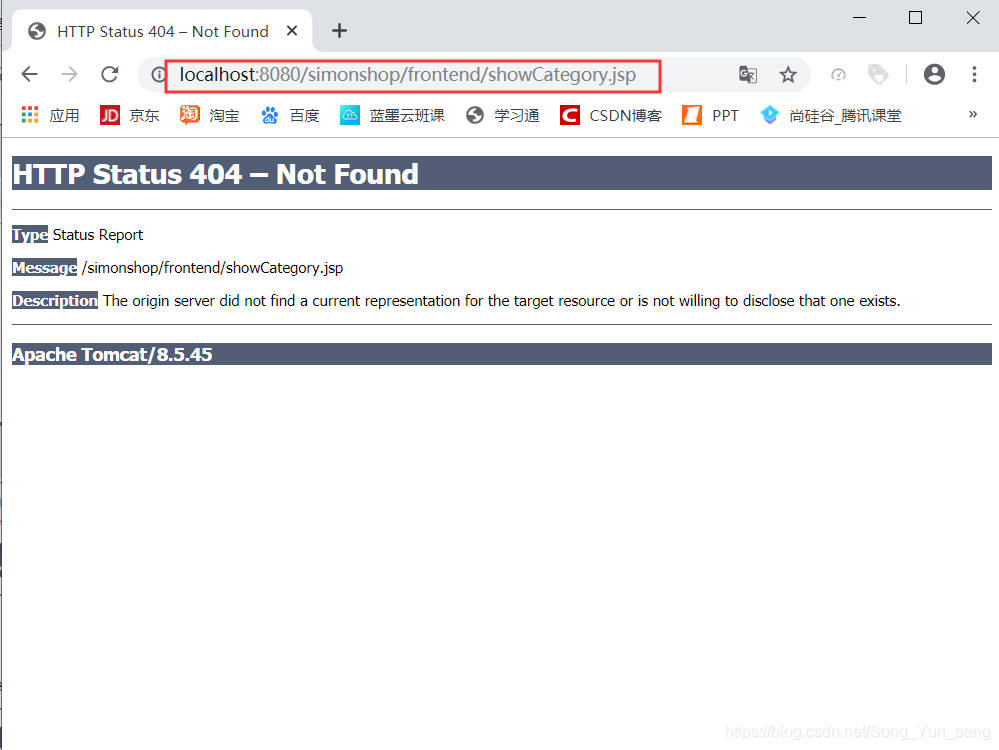Image resolution: width=999 pixels, height=750 pixels.
Task: Open the CSDN博客 bookmark
Action: point(611,115)
